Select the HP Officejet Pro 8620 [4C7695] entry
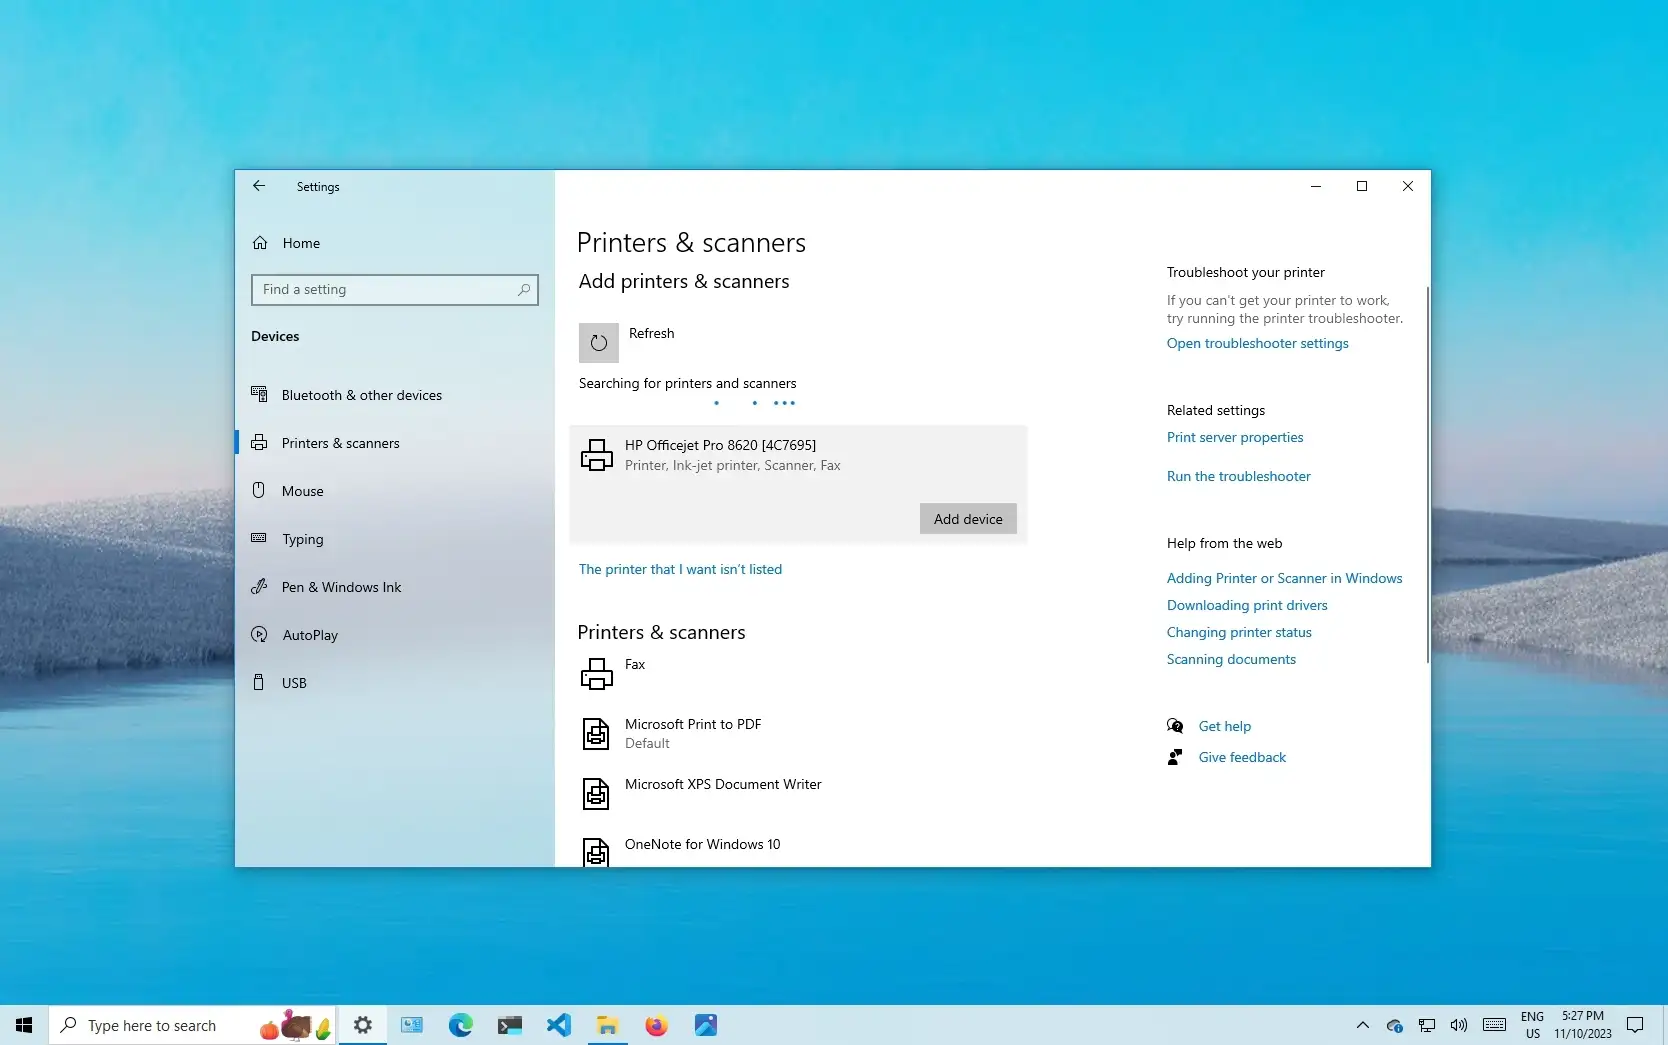The image size is (1668, 1045). (x=798, y=485)
